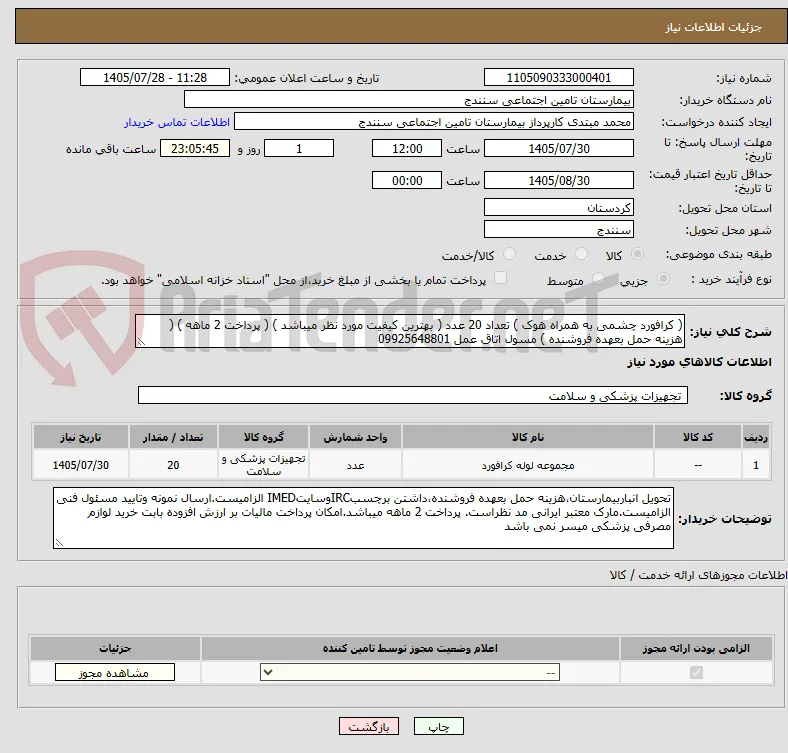This screenshot has height=753, width=788.
Task: Click the general need description text area
Action: click(x=410, y=332)
